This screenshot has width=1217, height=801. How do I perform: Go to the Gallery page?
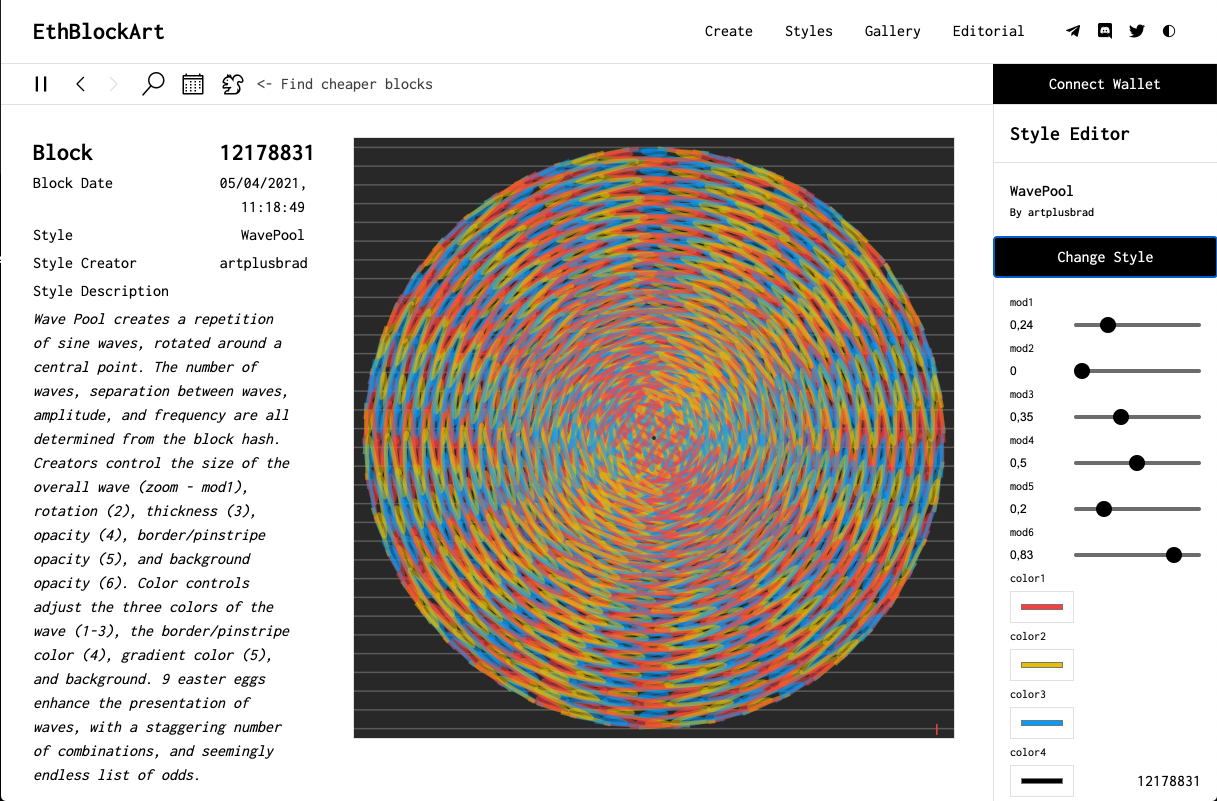pos(893,31)
